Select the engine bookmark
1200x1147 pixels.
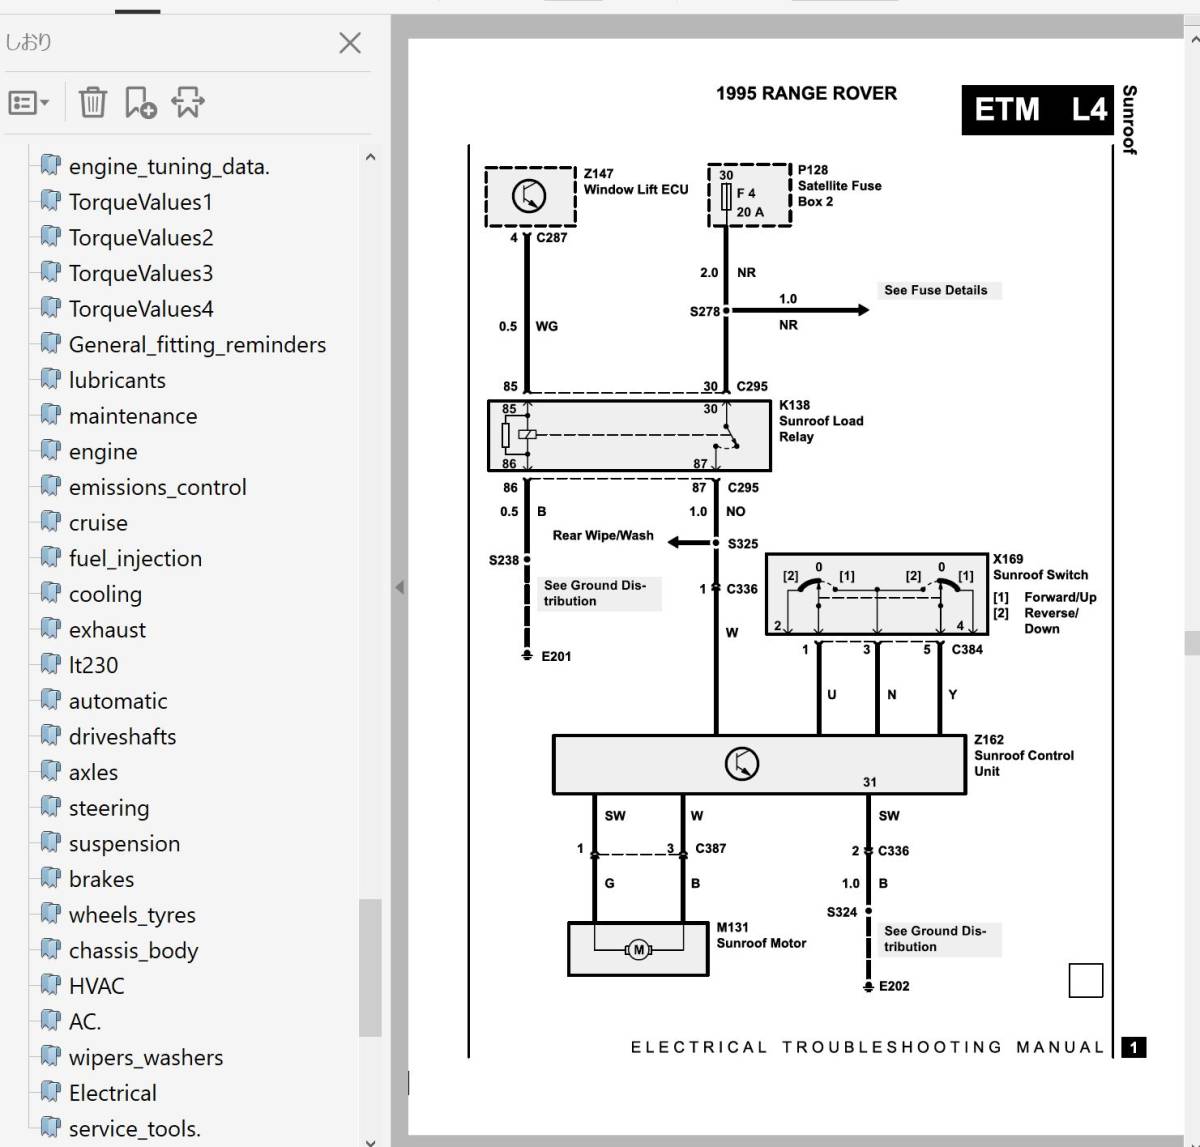coord(103,452)
